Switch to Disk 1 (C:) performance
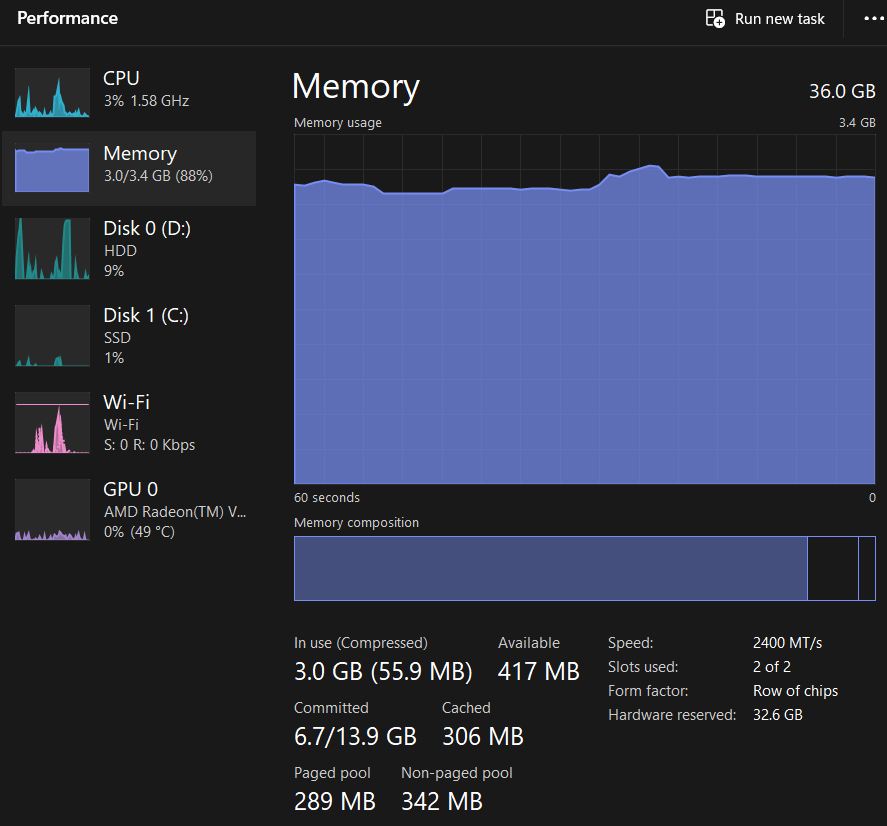 pos(129,336)
